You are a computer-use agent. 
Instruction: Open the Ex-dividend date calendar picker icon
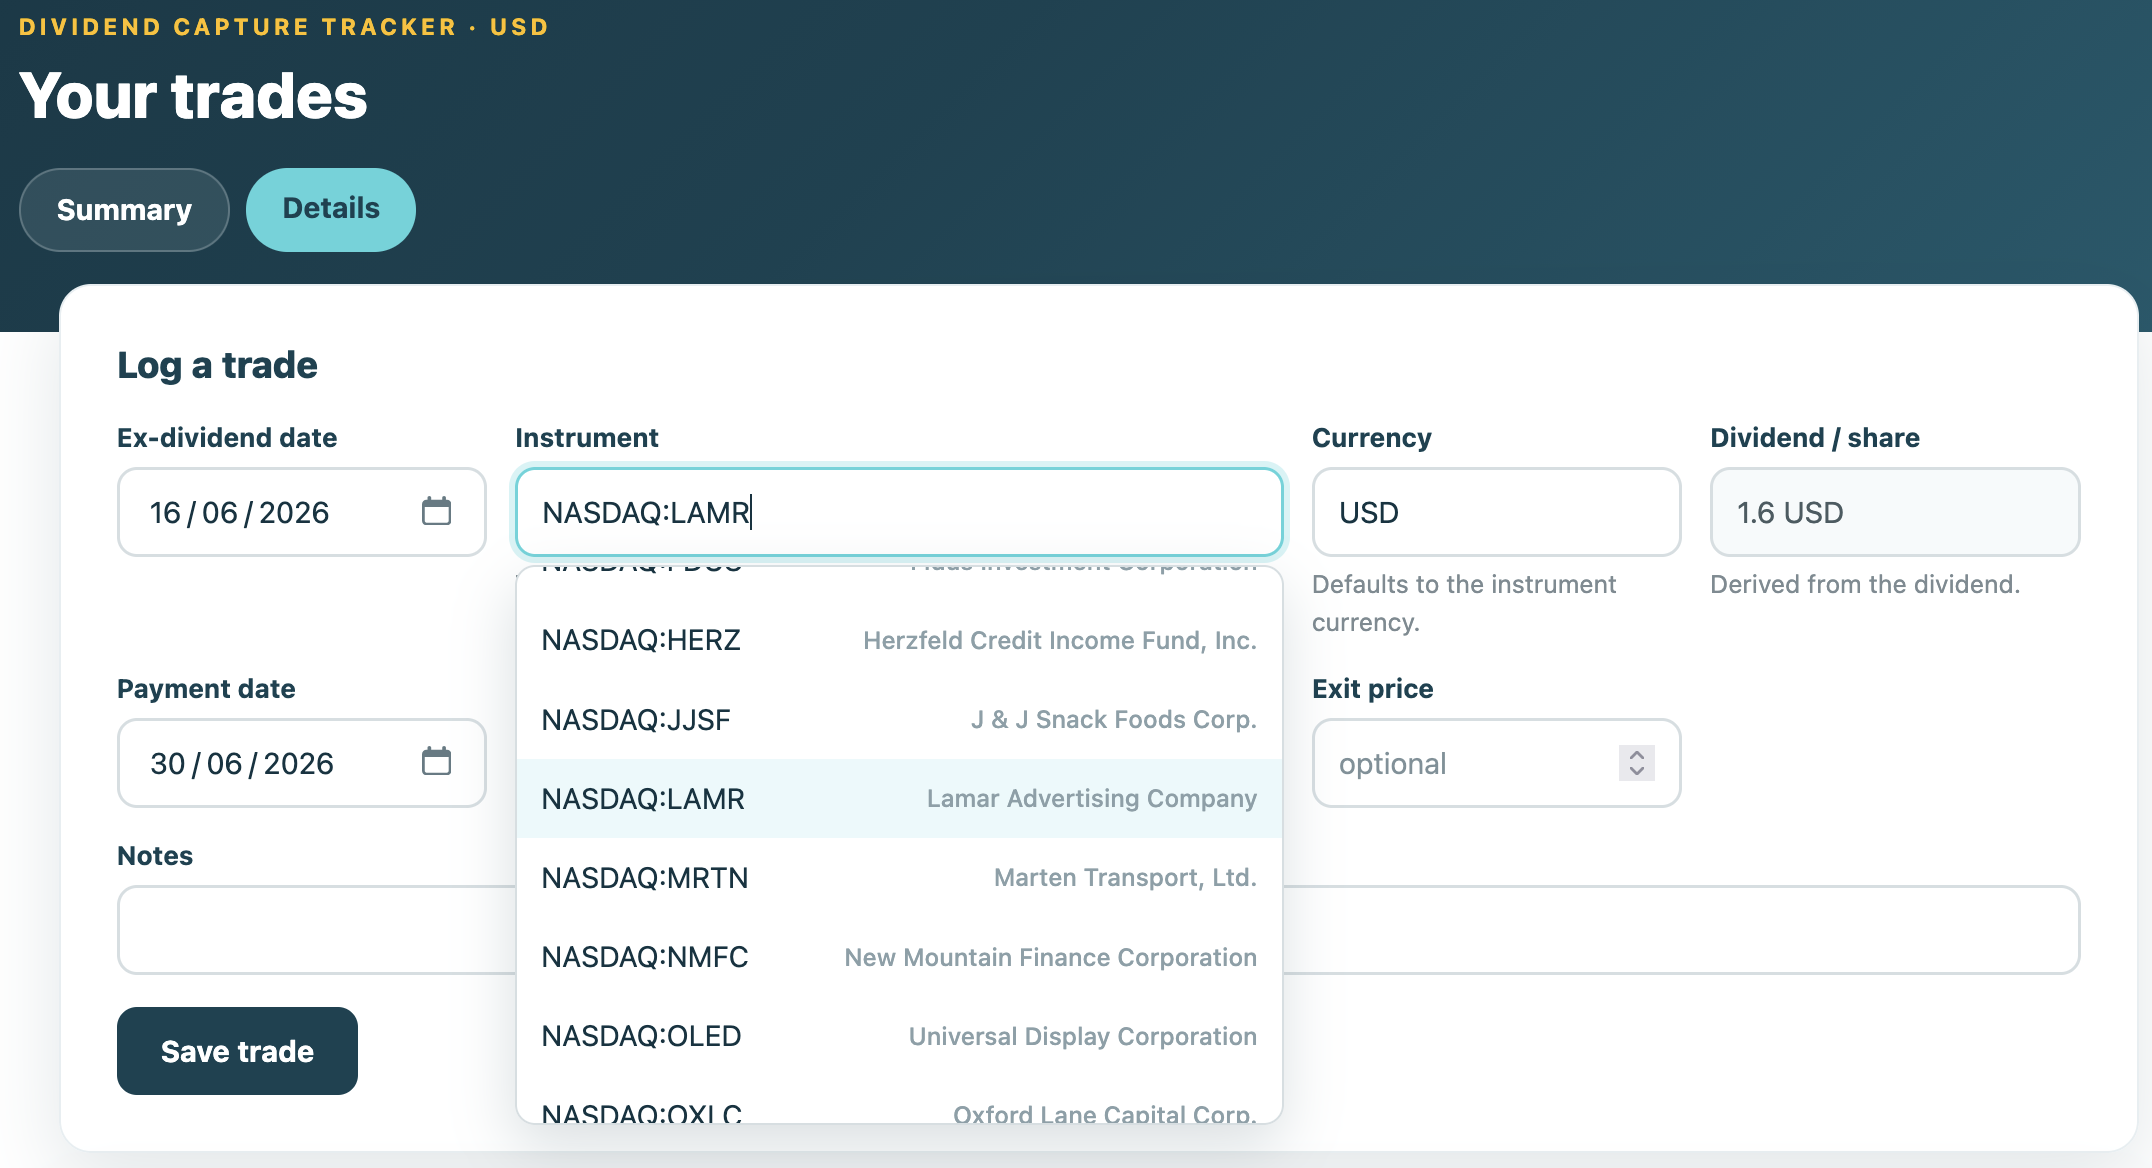[x=436, y=511]
